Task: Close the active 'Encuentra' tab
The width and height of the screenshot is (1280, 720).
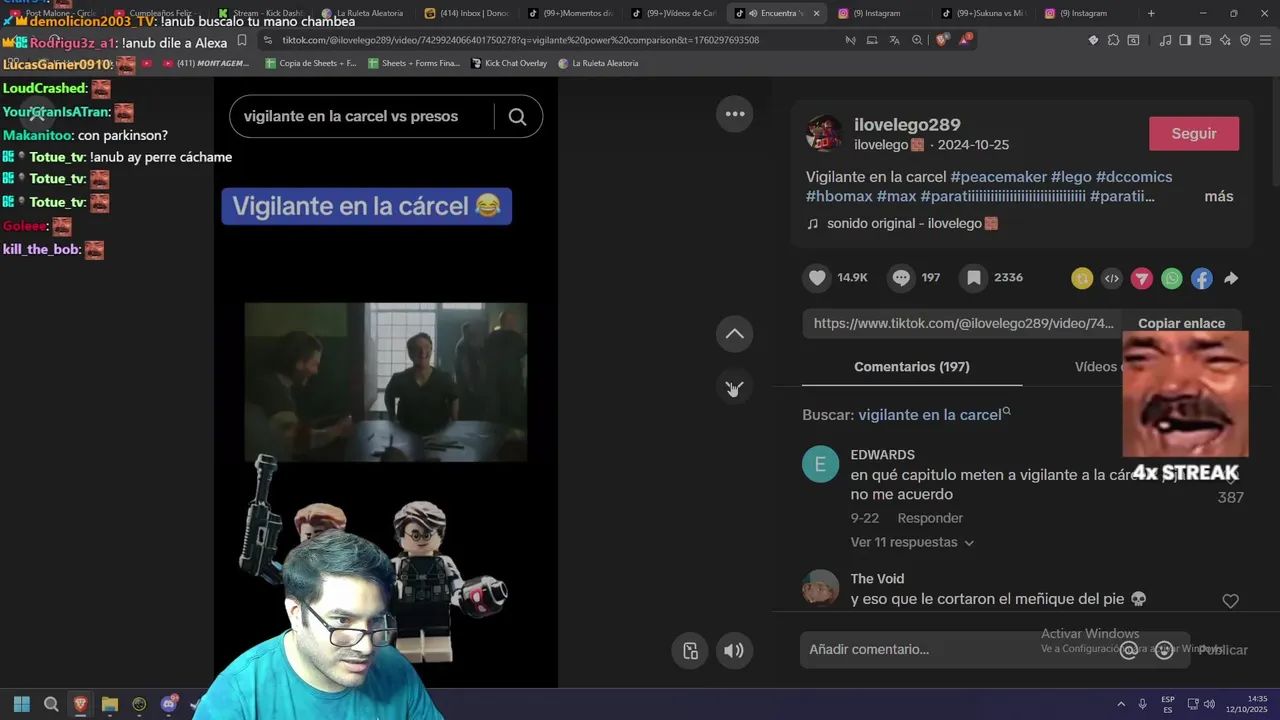Action: pos(816,13)
